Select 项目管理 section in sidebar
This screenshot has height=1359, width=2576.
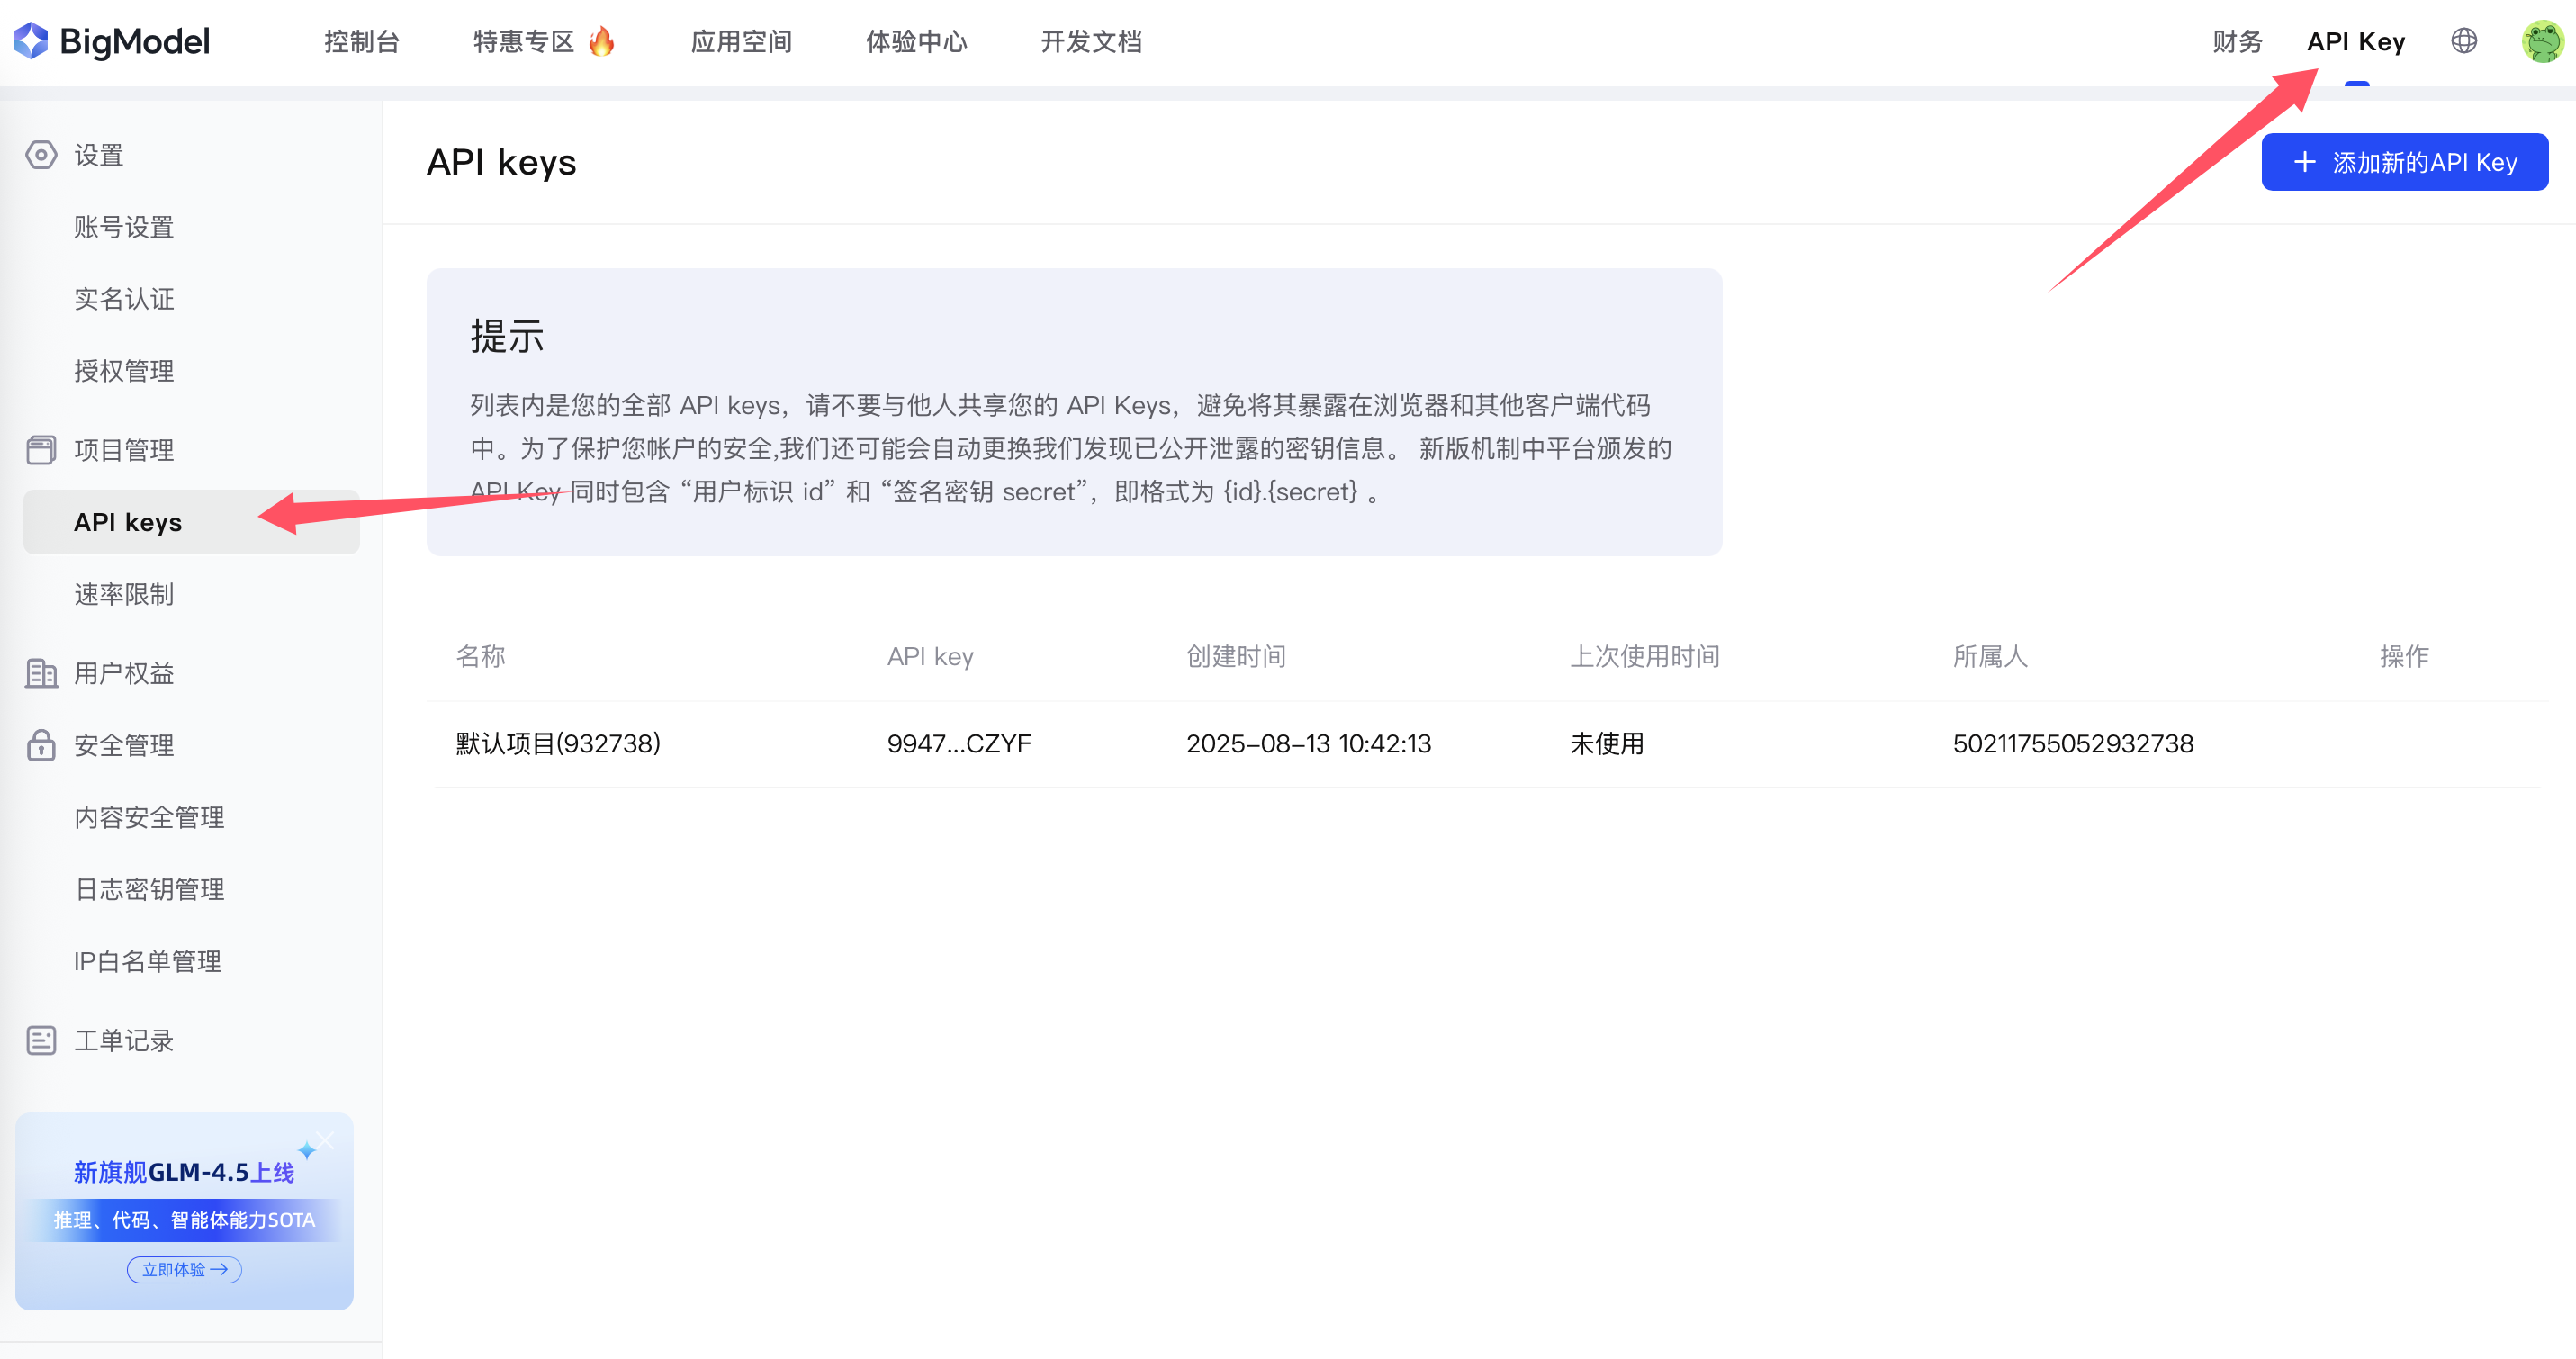coord(124,450)
